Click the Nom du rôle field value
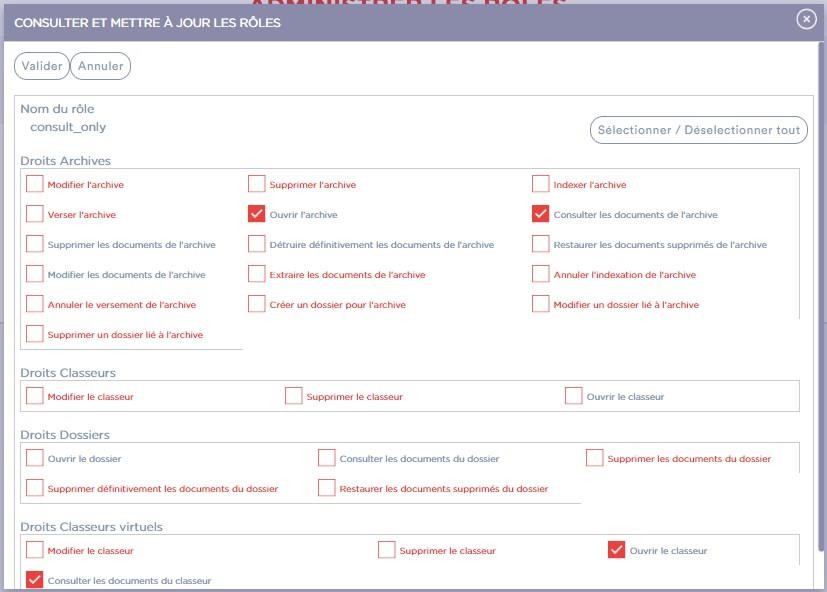The width and height of the screenshot is (827, 592). pyautogui.click(x=68, y=127)
